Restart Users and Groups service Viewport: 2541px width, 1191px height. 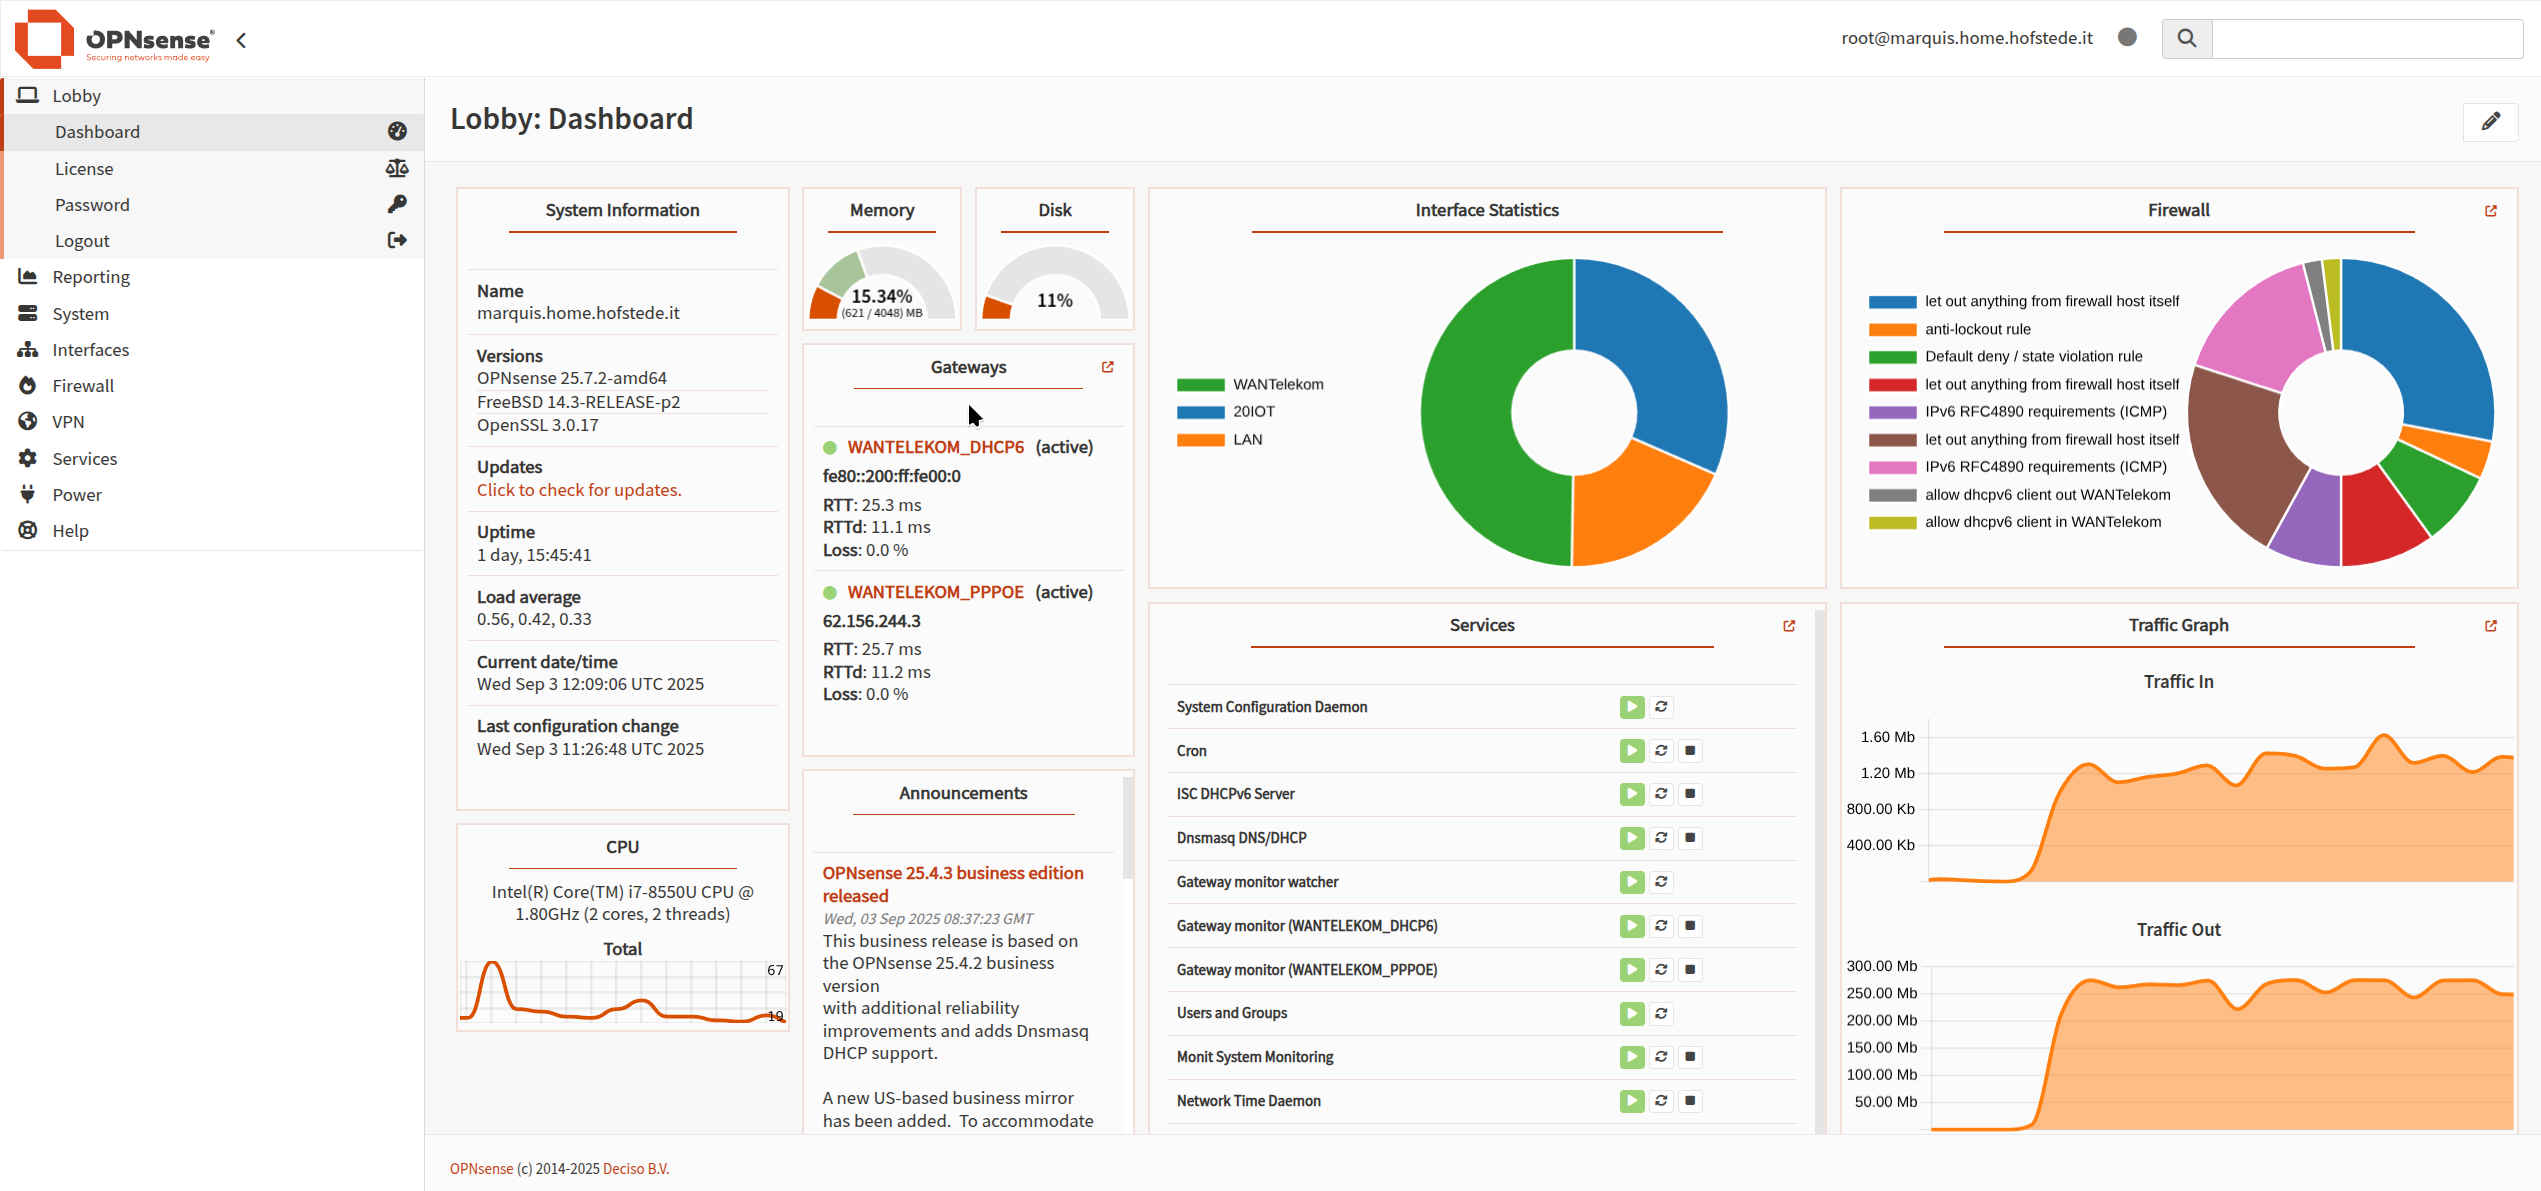[1661, 1013]
